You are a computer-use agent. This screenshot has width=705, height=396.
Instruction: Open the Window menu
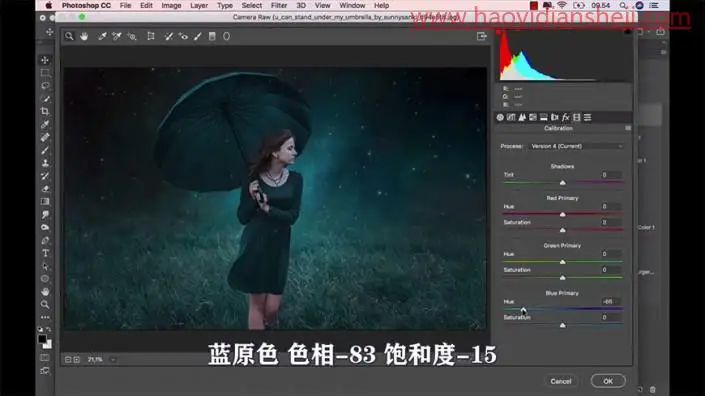(x=352, y=5)
